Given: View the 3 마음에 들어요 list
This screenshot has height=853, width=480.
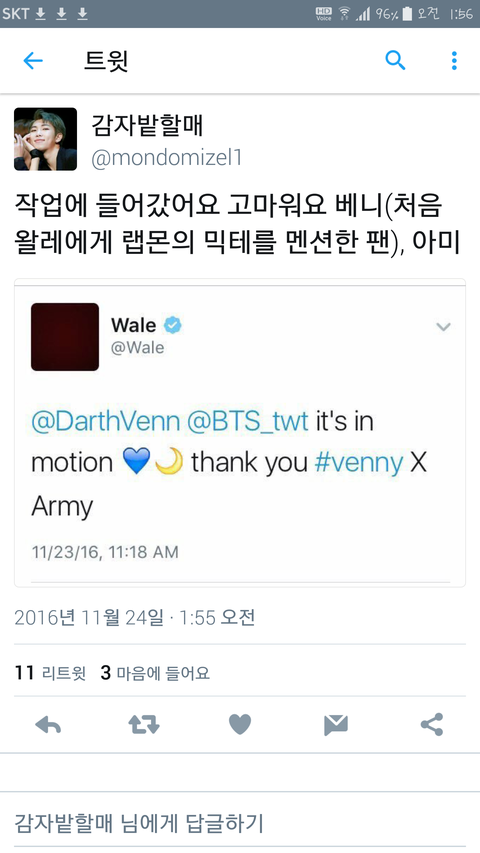Looking at the screenshot, I should [x=155, y=673].
